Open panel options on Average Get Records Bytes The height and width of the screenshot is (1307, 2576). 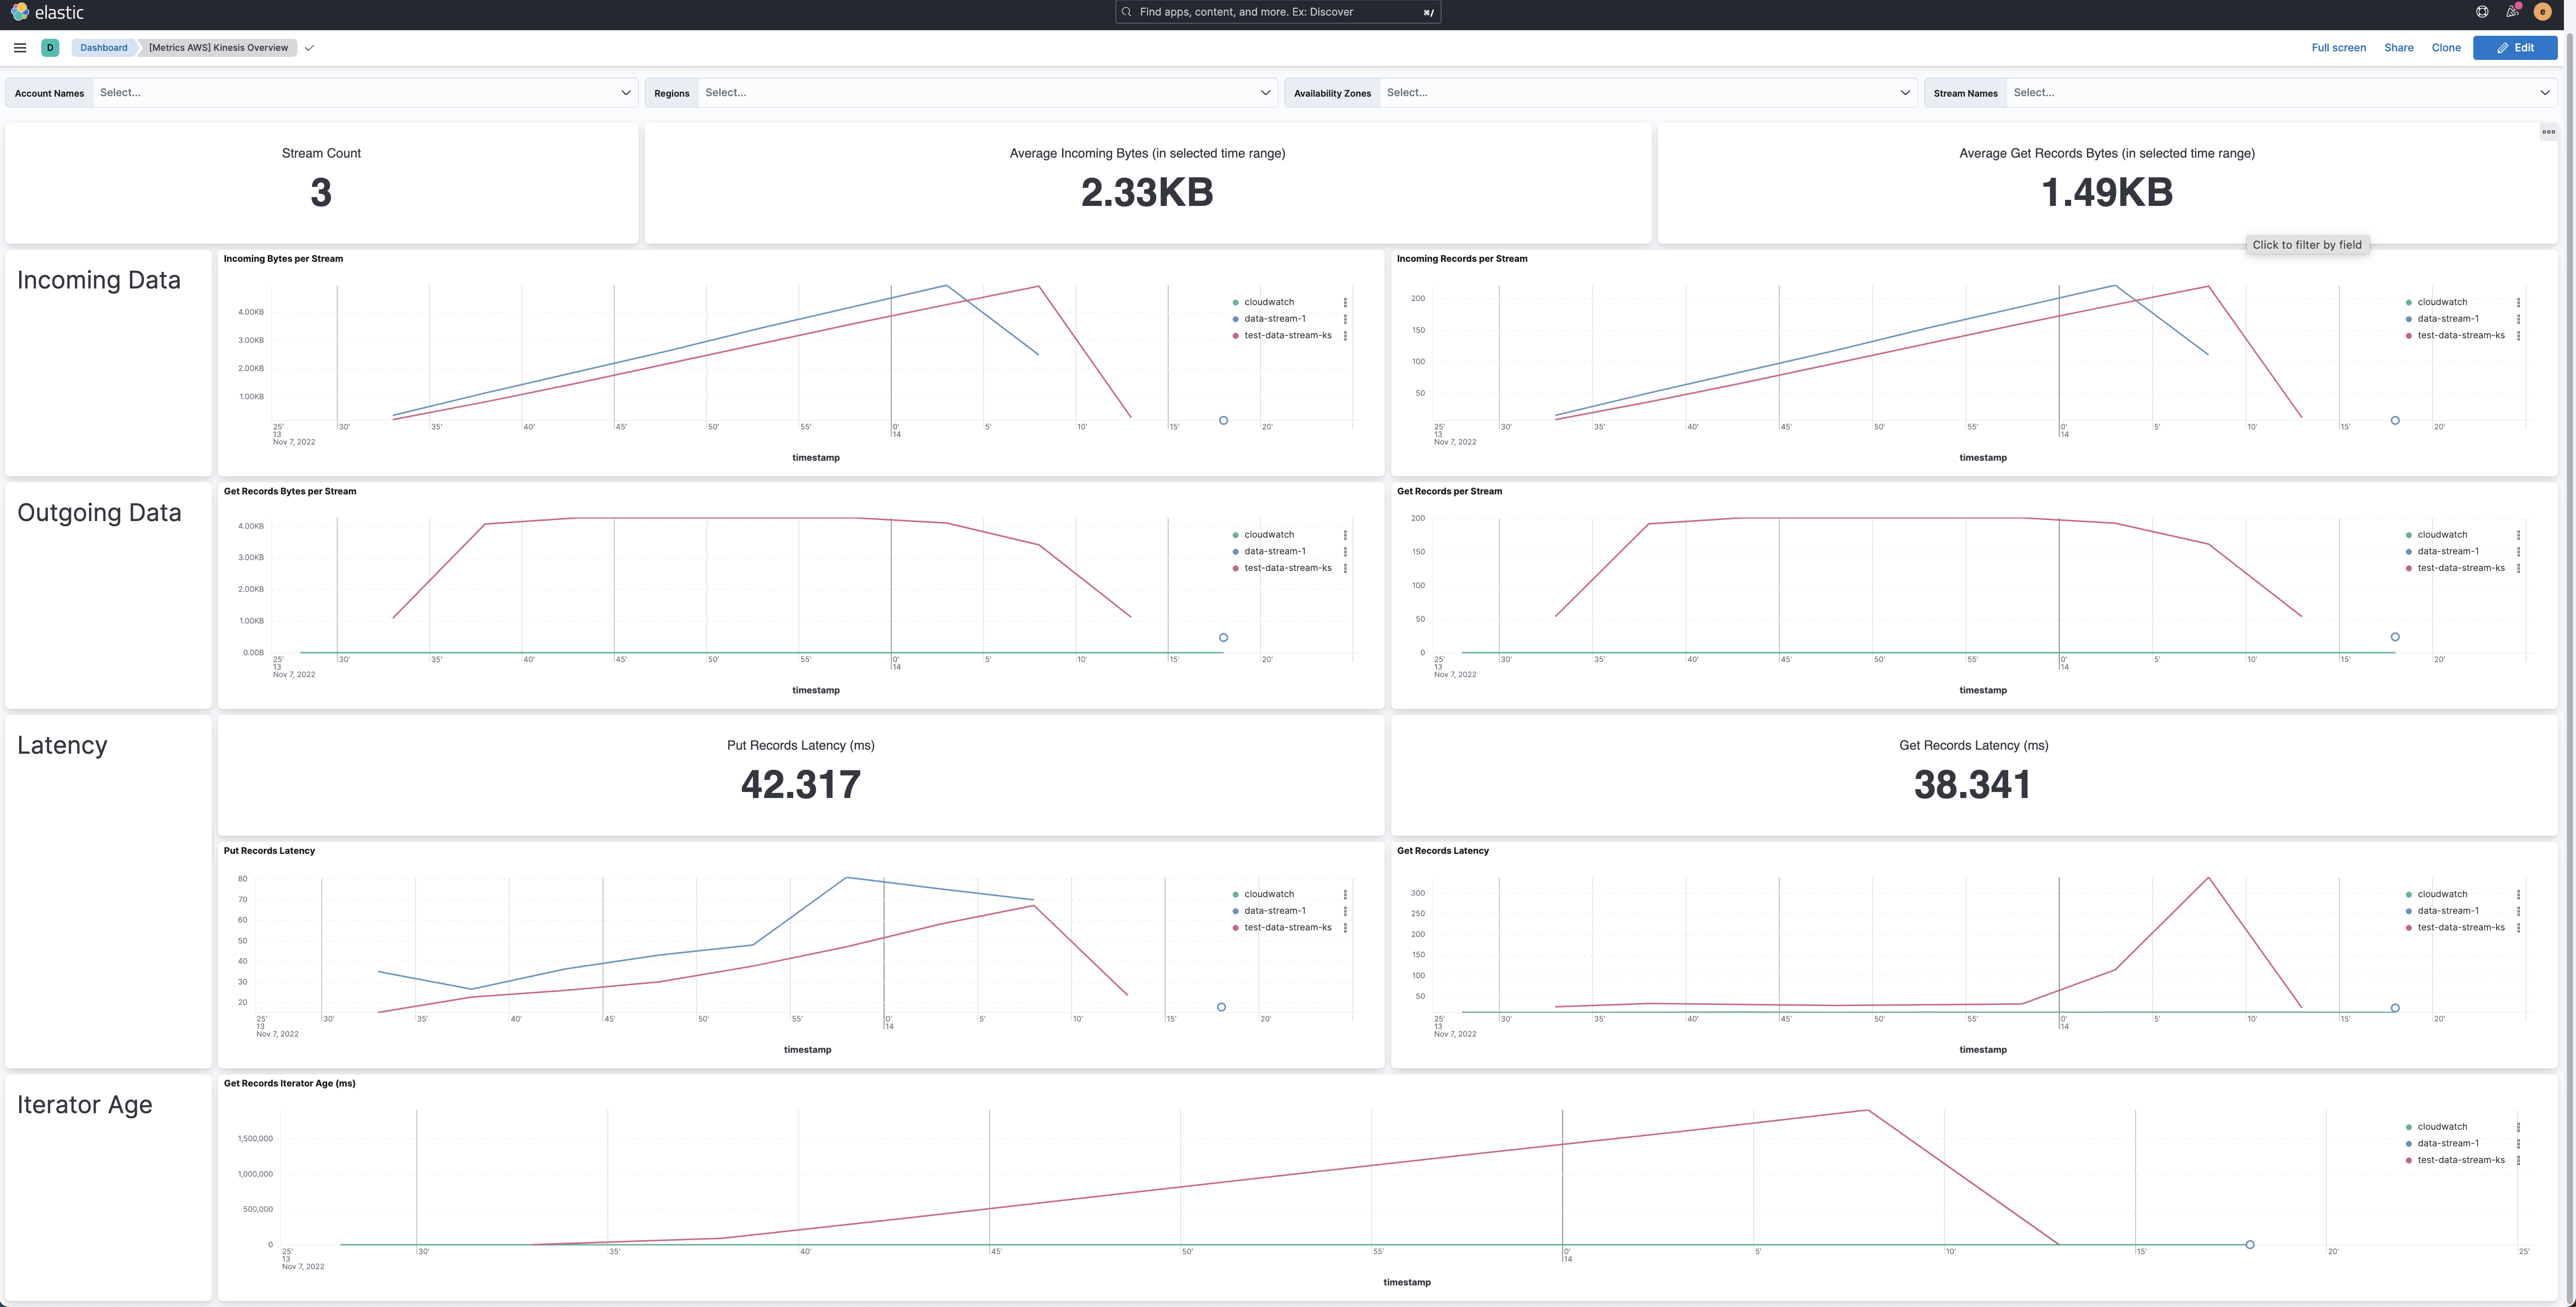point(2548,132)
